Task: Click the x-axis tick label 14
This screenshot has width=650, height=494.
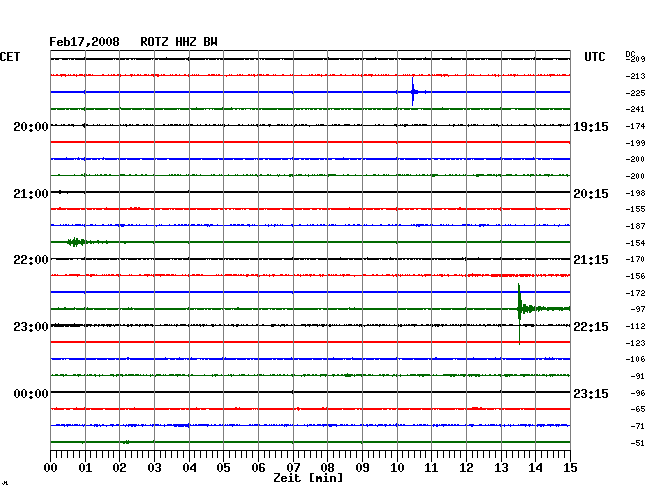Action: tap(535, 467)
